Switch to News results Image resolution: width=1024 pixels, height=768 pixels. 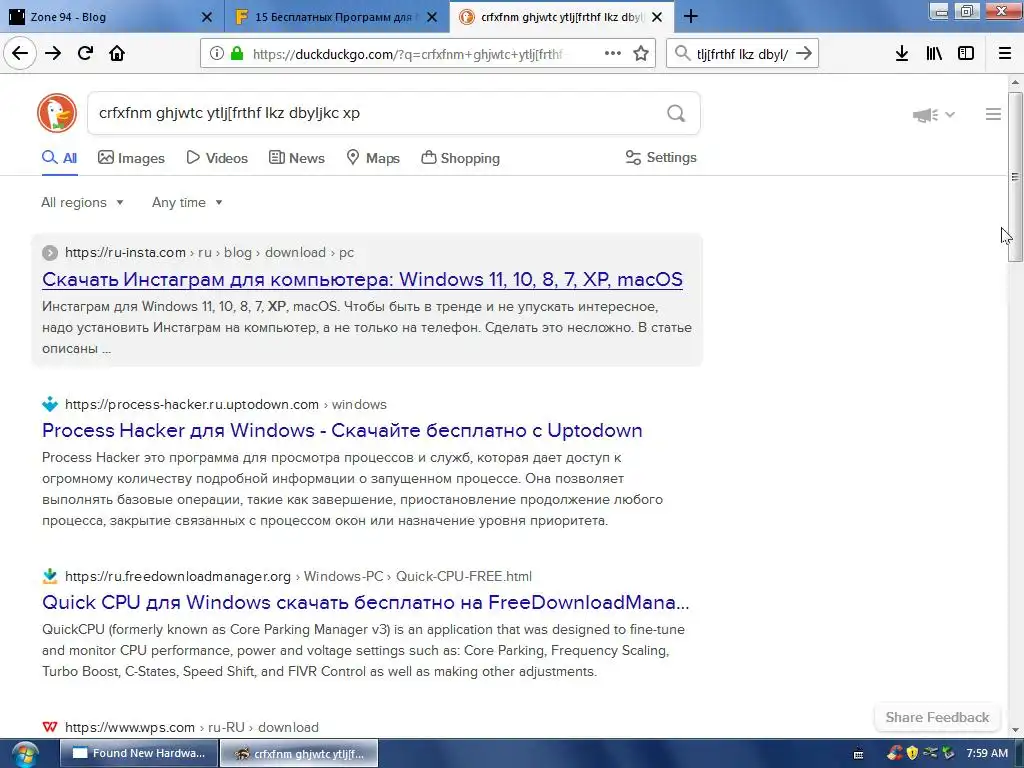(x=297, y=158)
